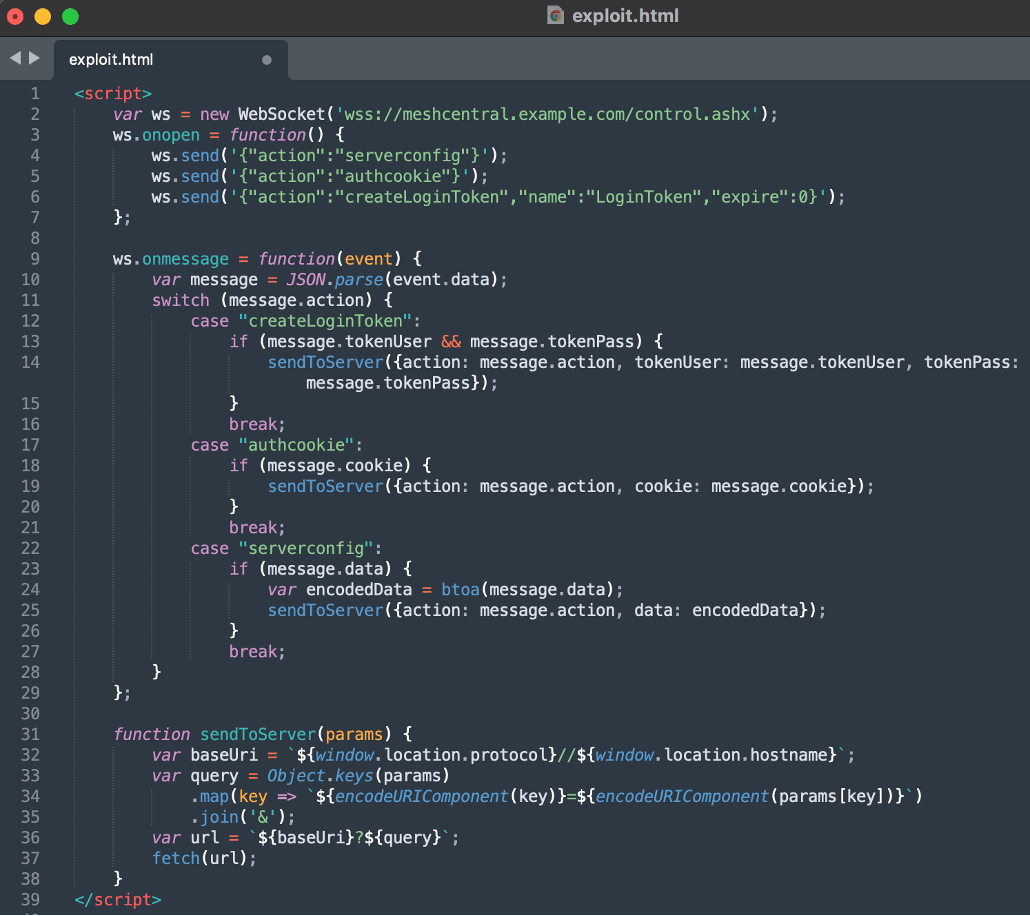Select the exploit.html tab

tap(171, 60)
